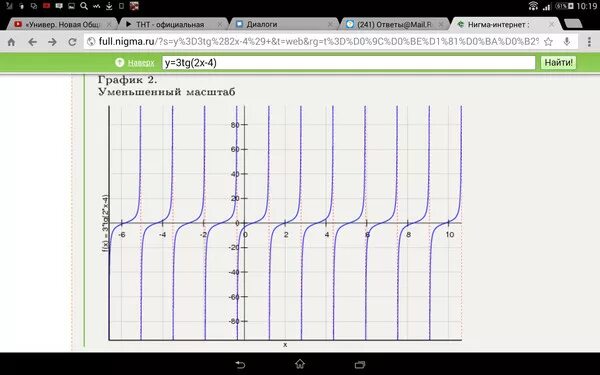Click the full.nigma.ru address bar
This screenshot has height=375, width=600.
point(312,42)
